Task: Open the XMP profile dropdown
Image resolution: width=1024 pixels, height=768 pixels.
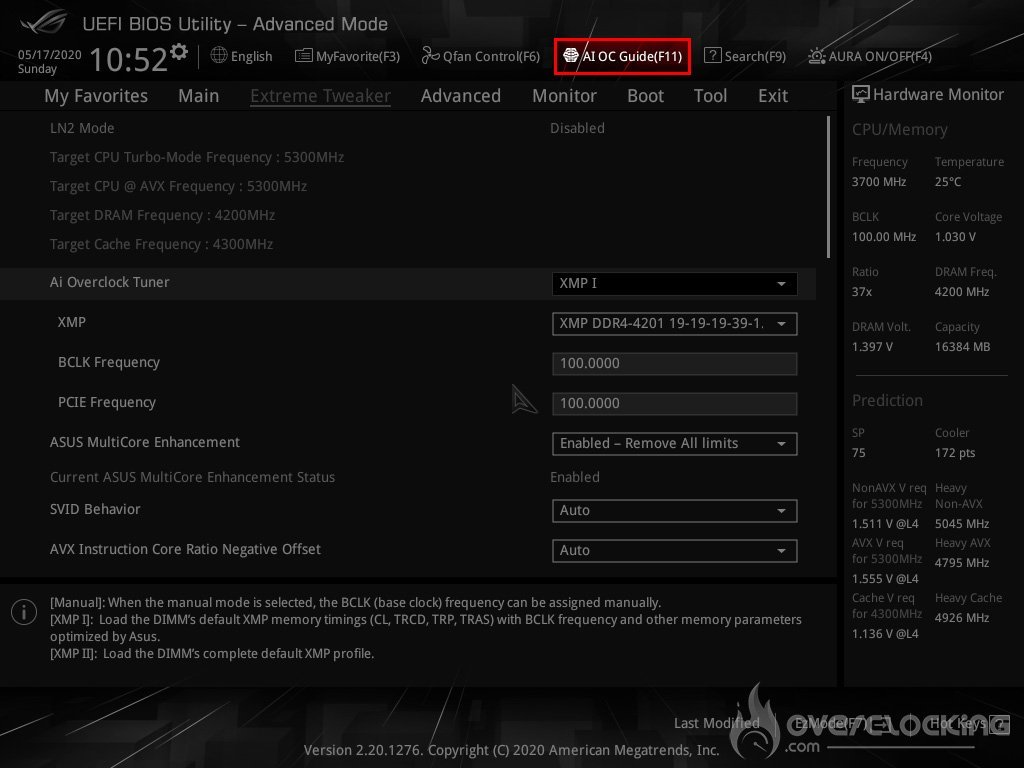Action: coord(674,324)
